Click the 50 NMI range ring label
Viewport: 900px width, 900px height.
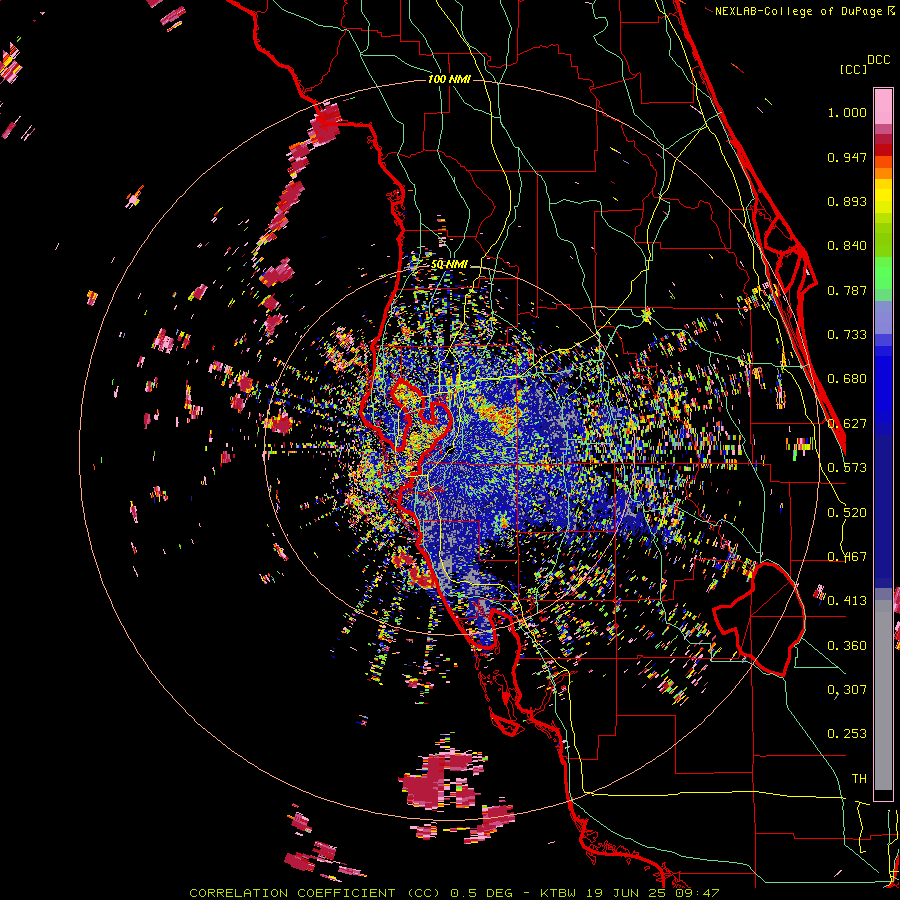449,265
